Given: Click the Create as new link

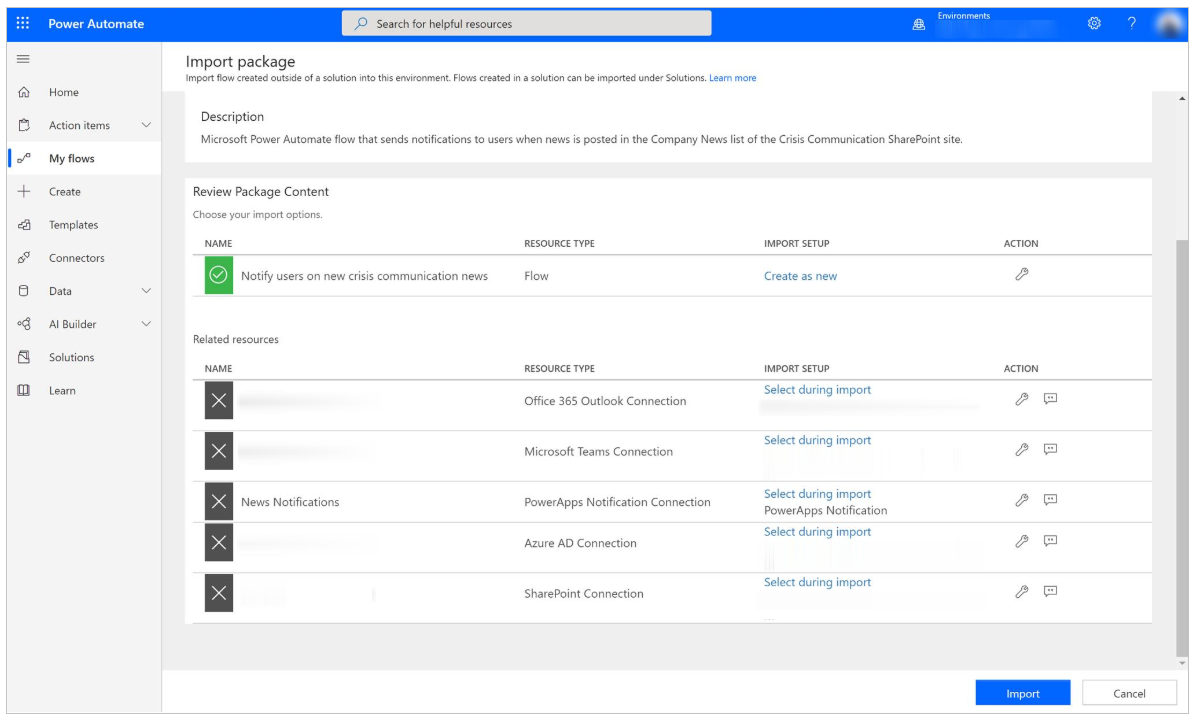Looking at the screenshot, I should click(800, 276).
